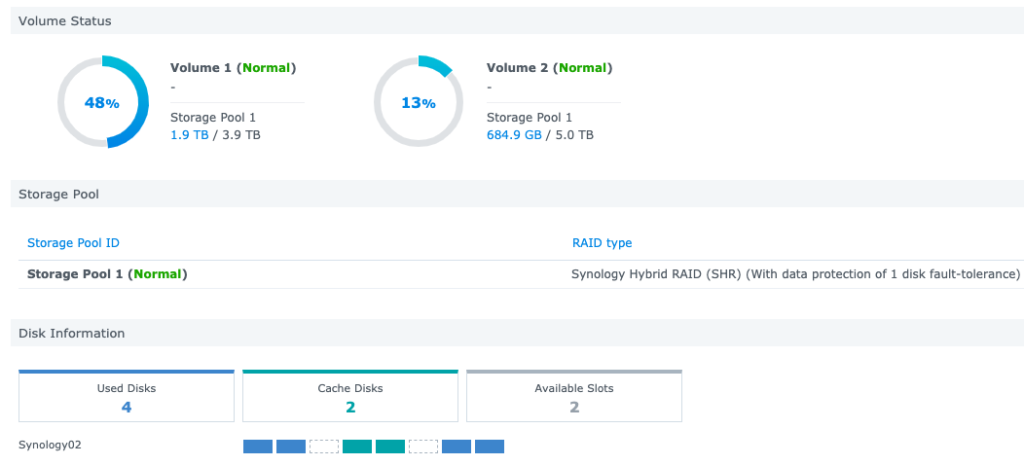Click the second empty dashed disk slot
The height and width of the screenshot is (465, 1024).
pos(423,446)
